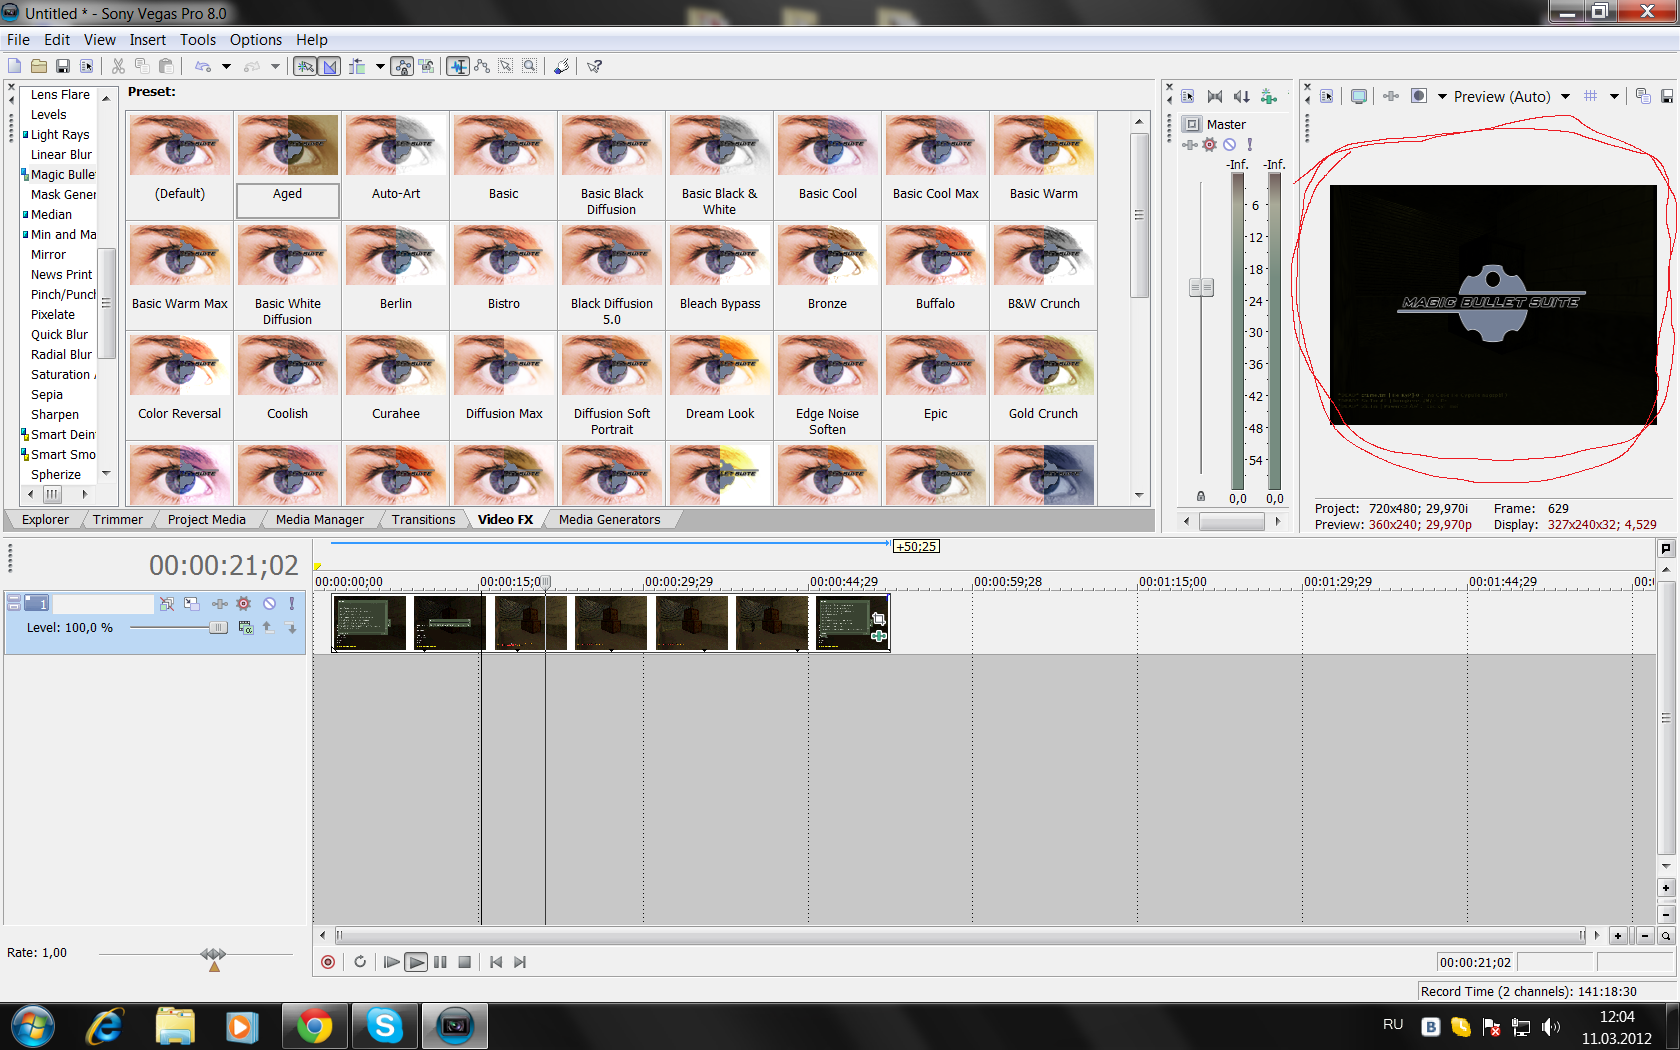Viewport: 1680px width, 1050px height.
Task: Toggle Enable Snapping button
Action: [305, 66]
